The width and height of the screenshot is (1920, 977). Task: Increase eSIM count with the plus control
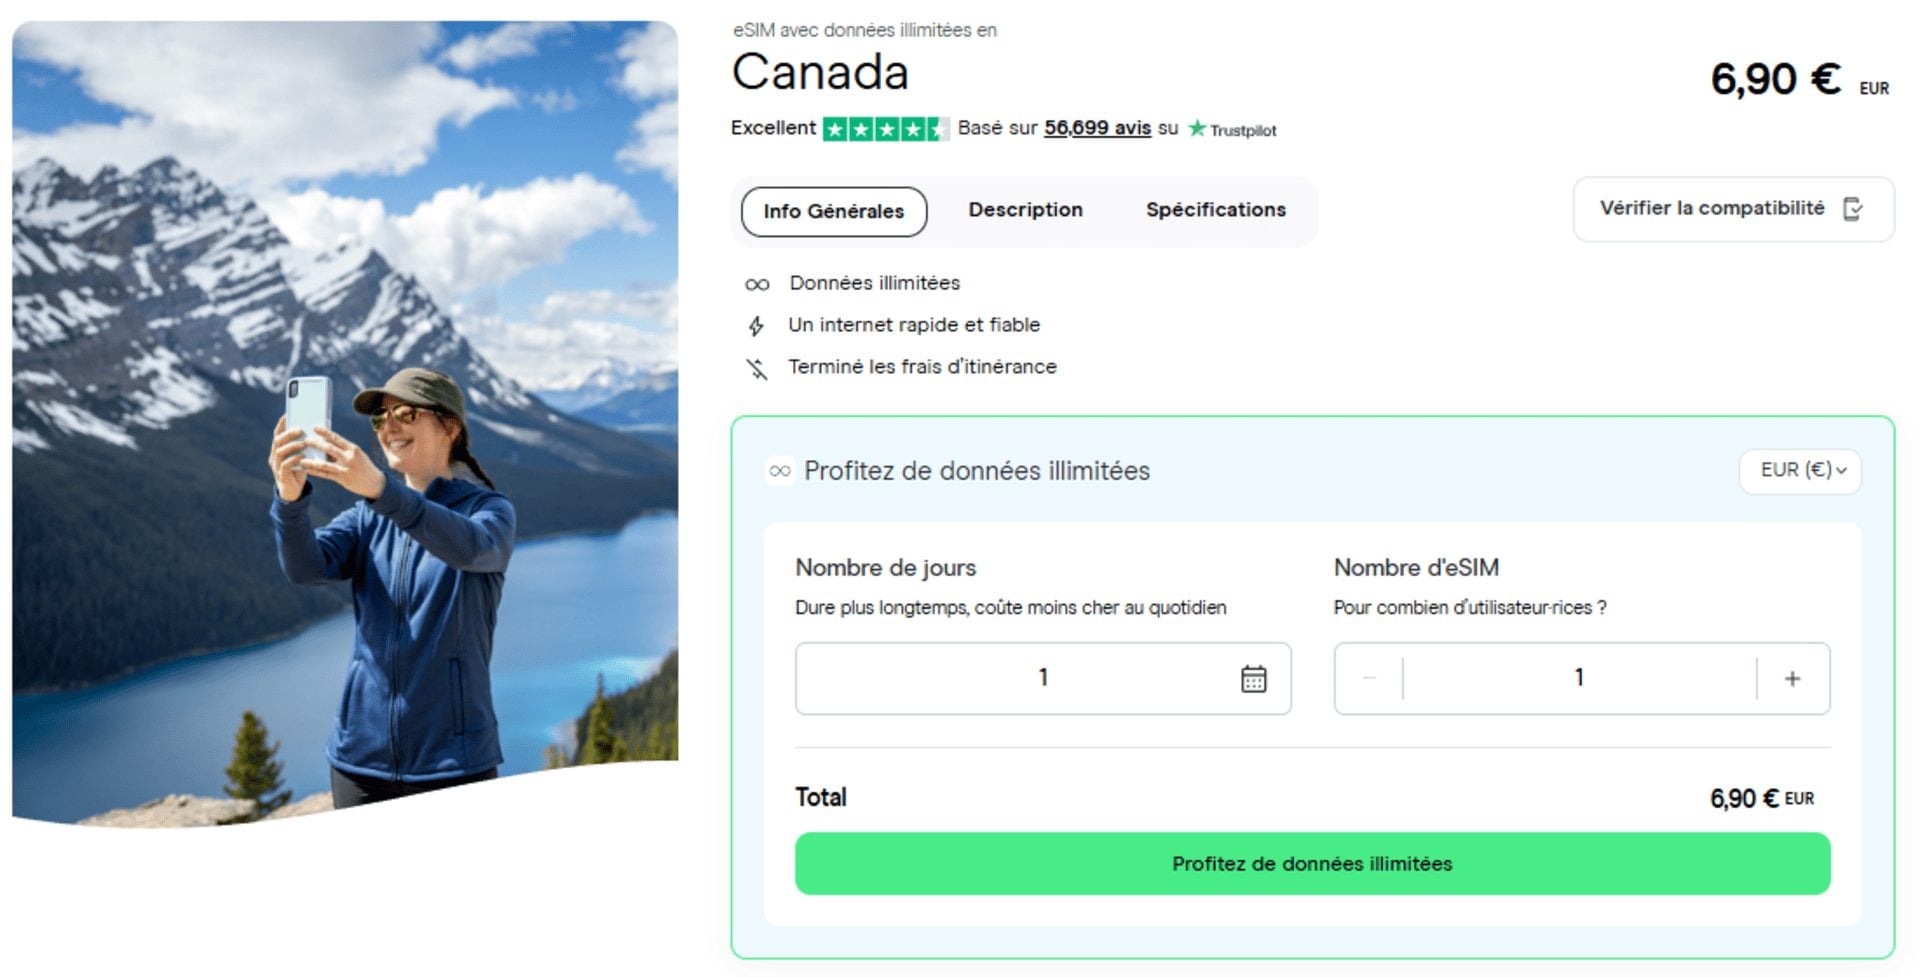pyautogui.click(x=1790, y=678)
